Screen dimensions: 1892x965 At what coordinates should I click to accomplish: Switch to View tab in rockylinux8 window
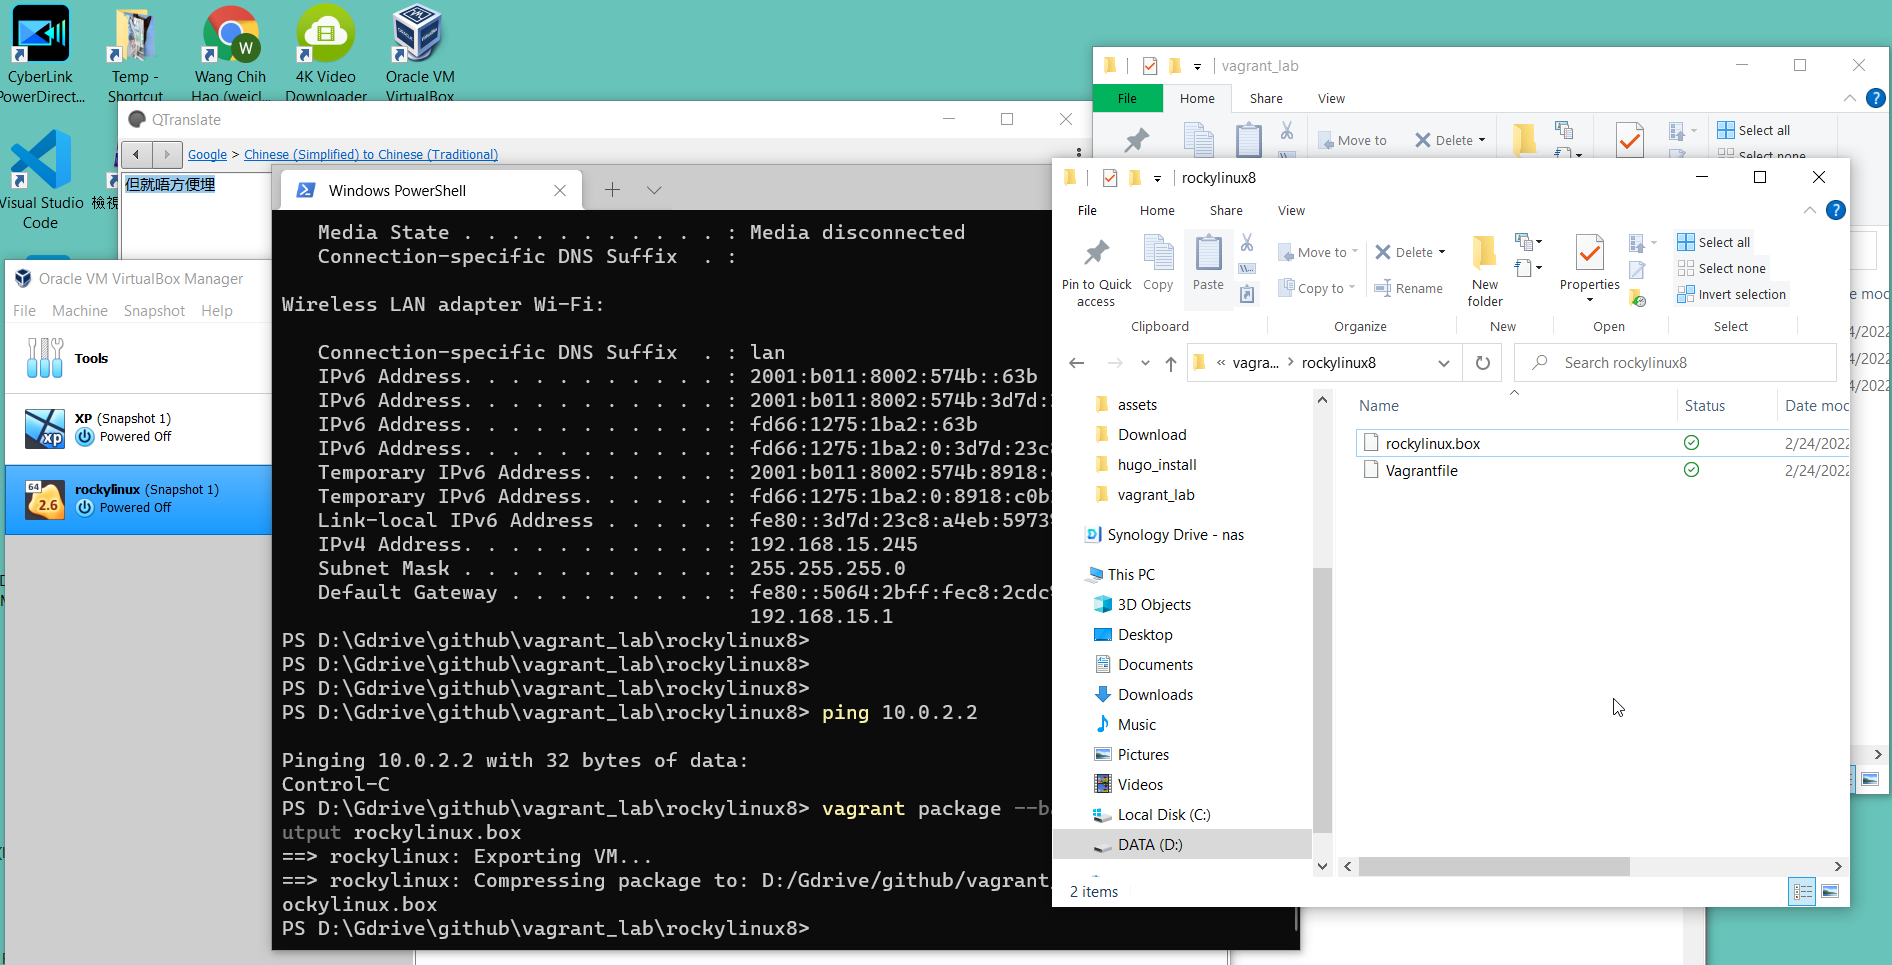1291,210
